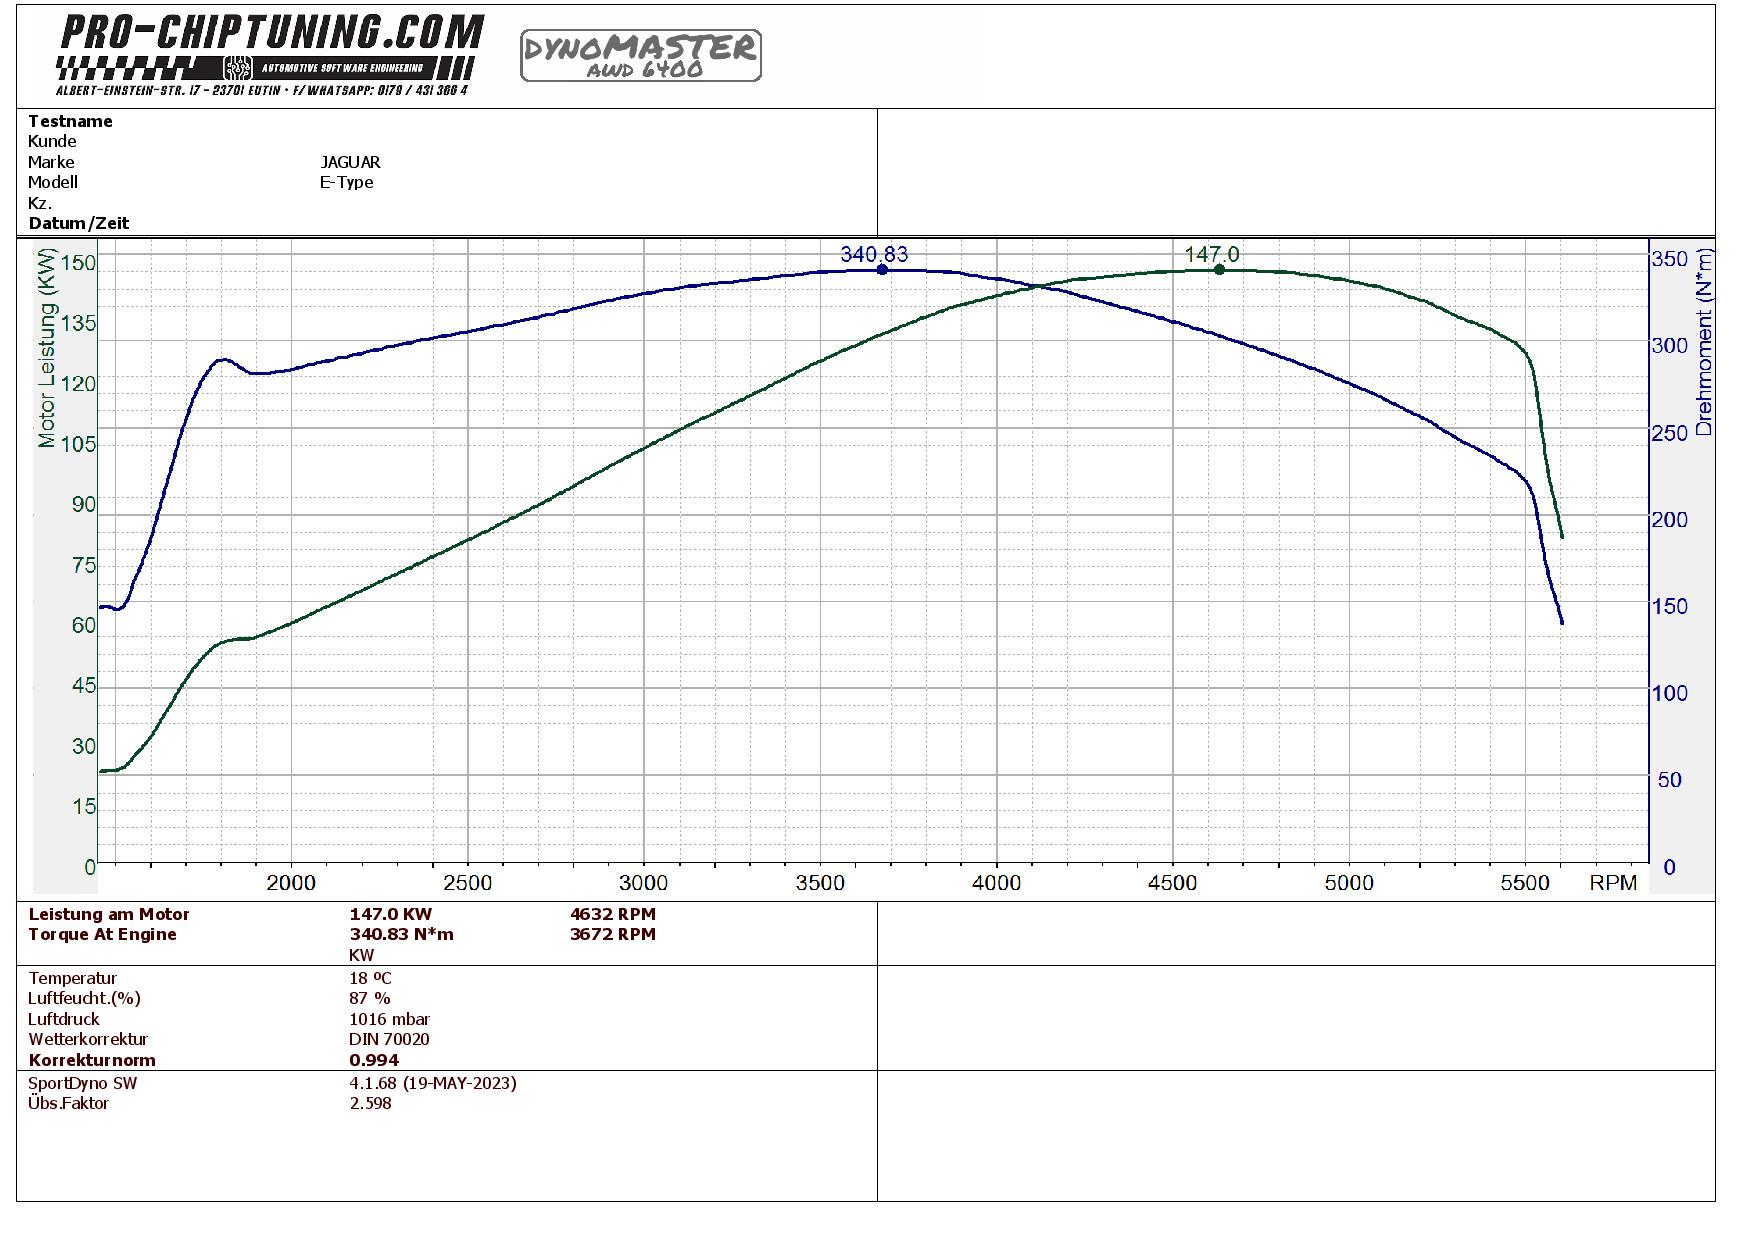Click the peak torque marker dot at 340.83

tap(882, 270)
